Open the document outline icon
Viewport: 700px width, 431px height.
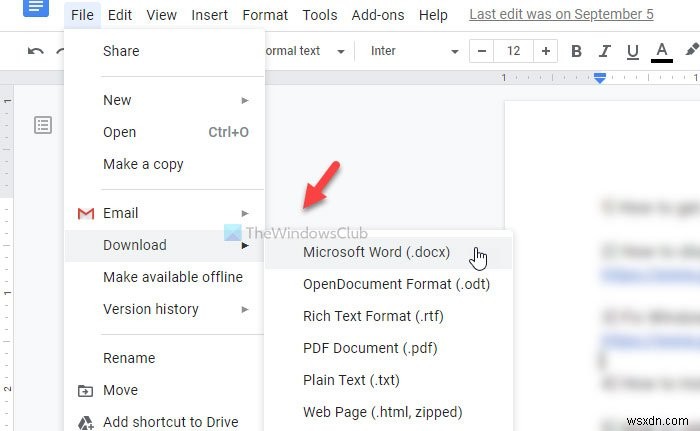coord(43,125)
